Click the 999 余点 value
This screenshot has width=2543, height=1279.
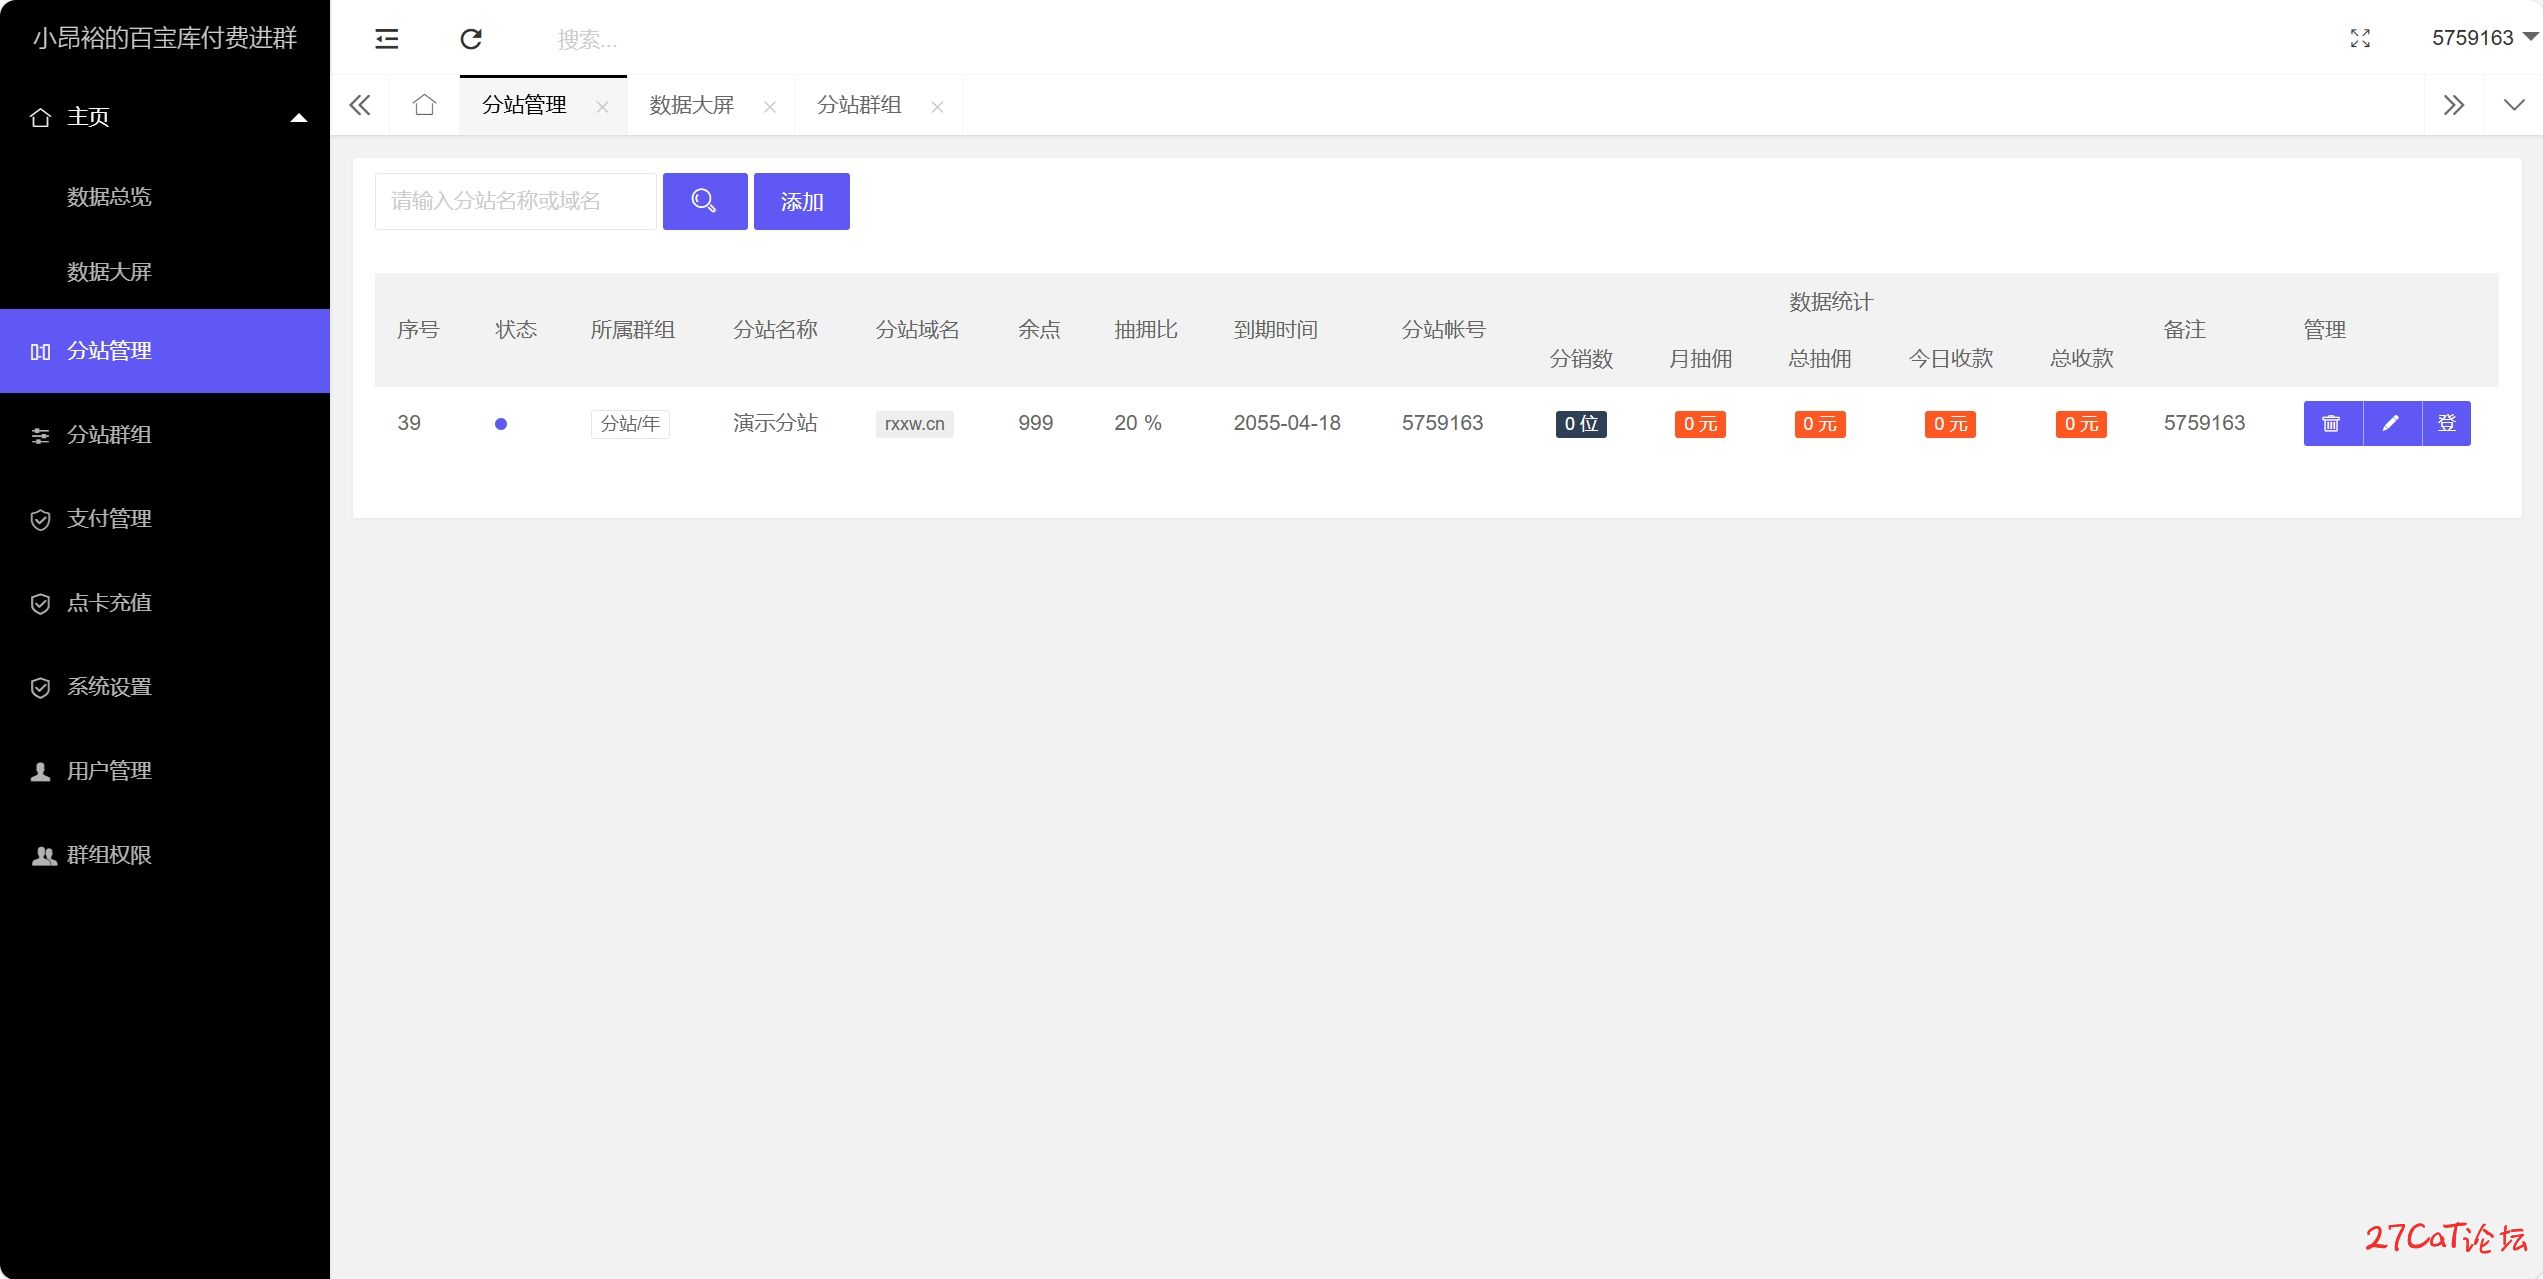pos(1035,423)
